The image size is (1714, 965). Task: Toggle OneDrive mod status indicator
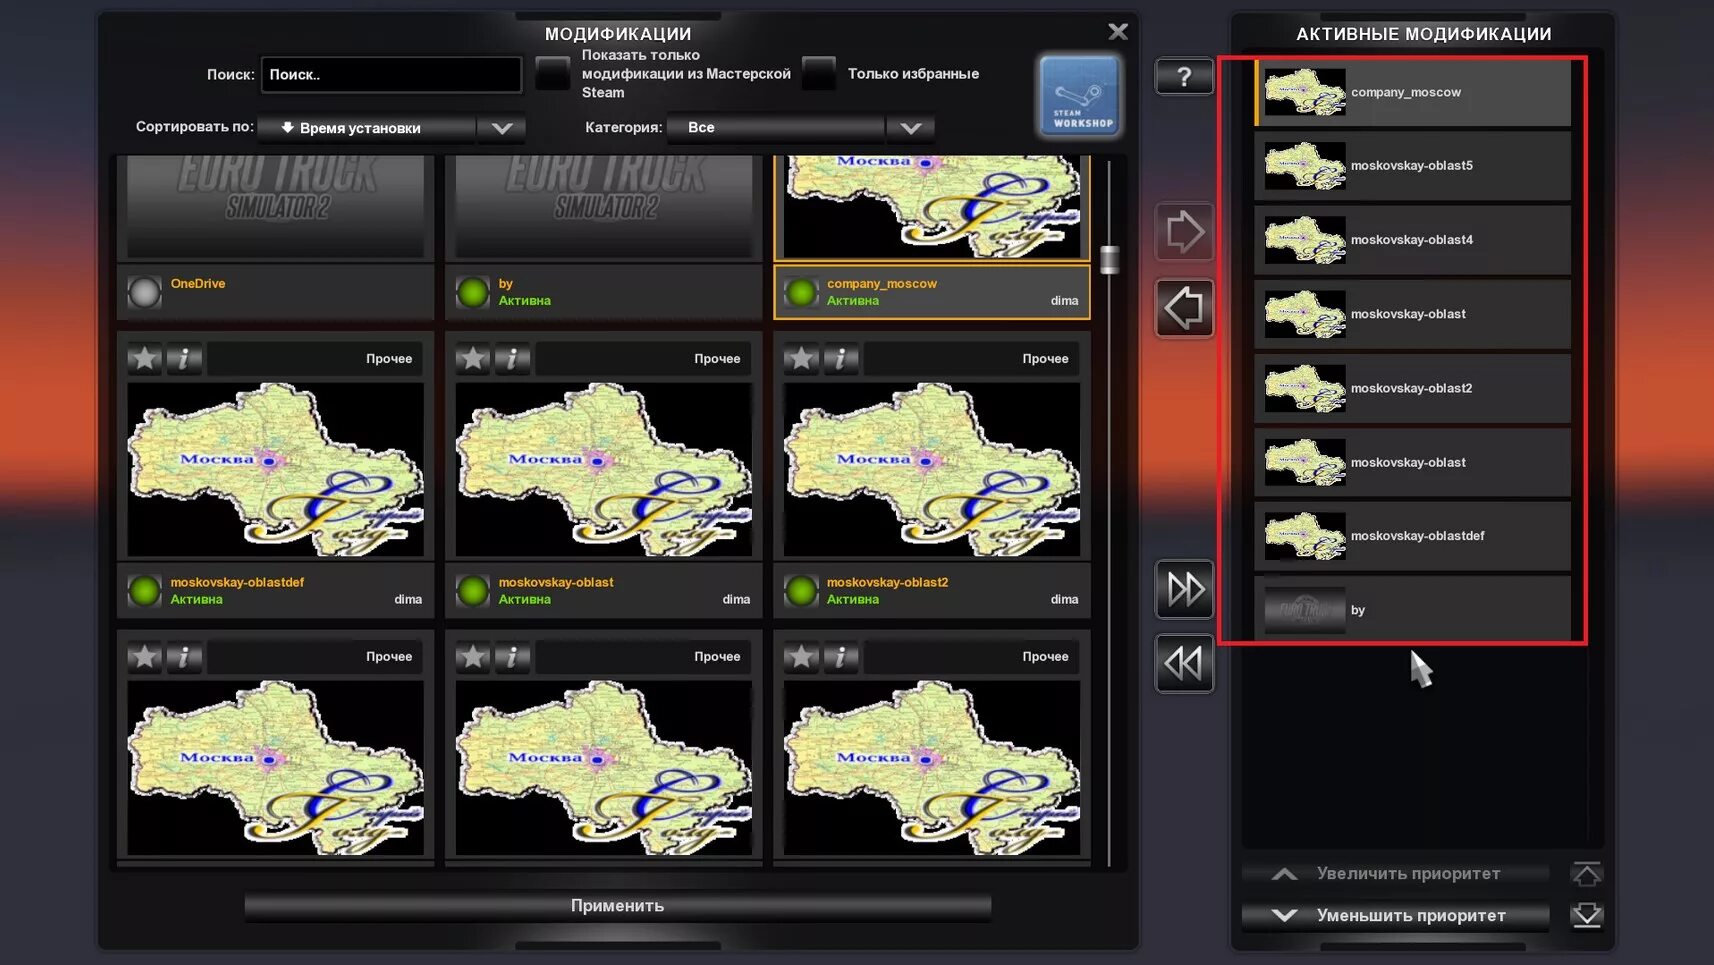pos(145,292)
